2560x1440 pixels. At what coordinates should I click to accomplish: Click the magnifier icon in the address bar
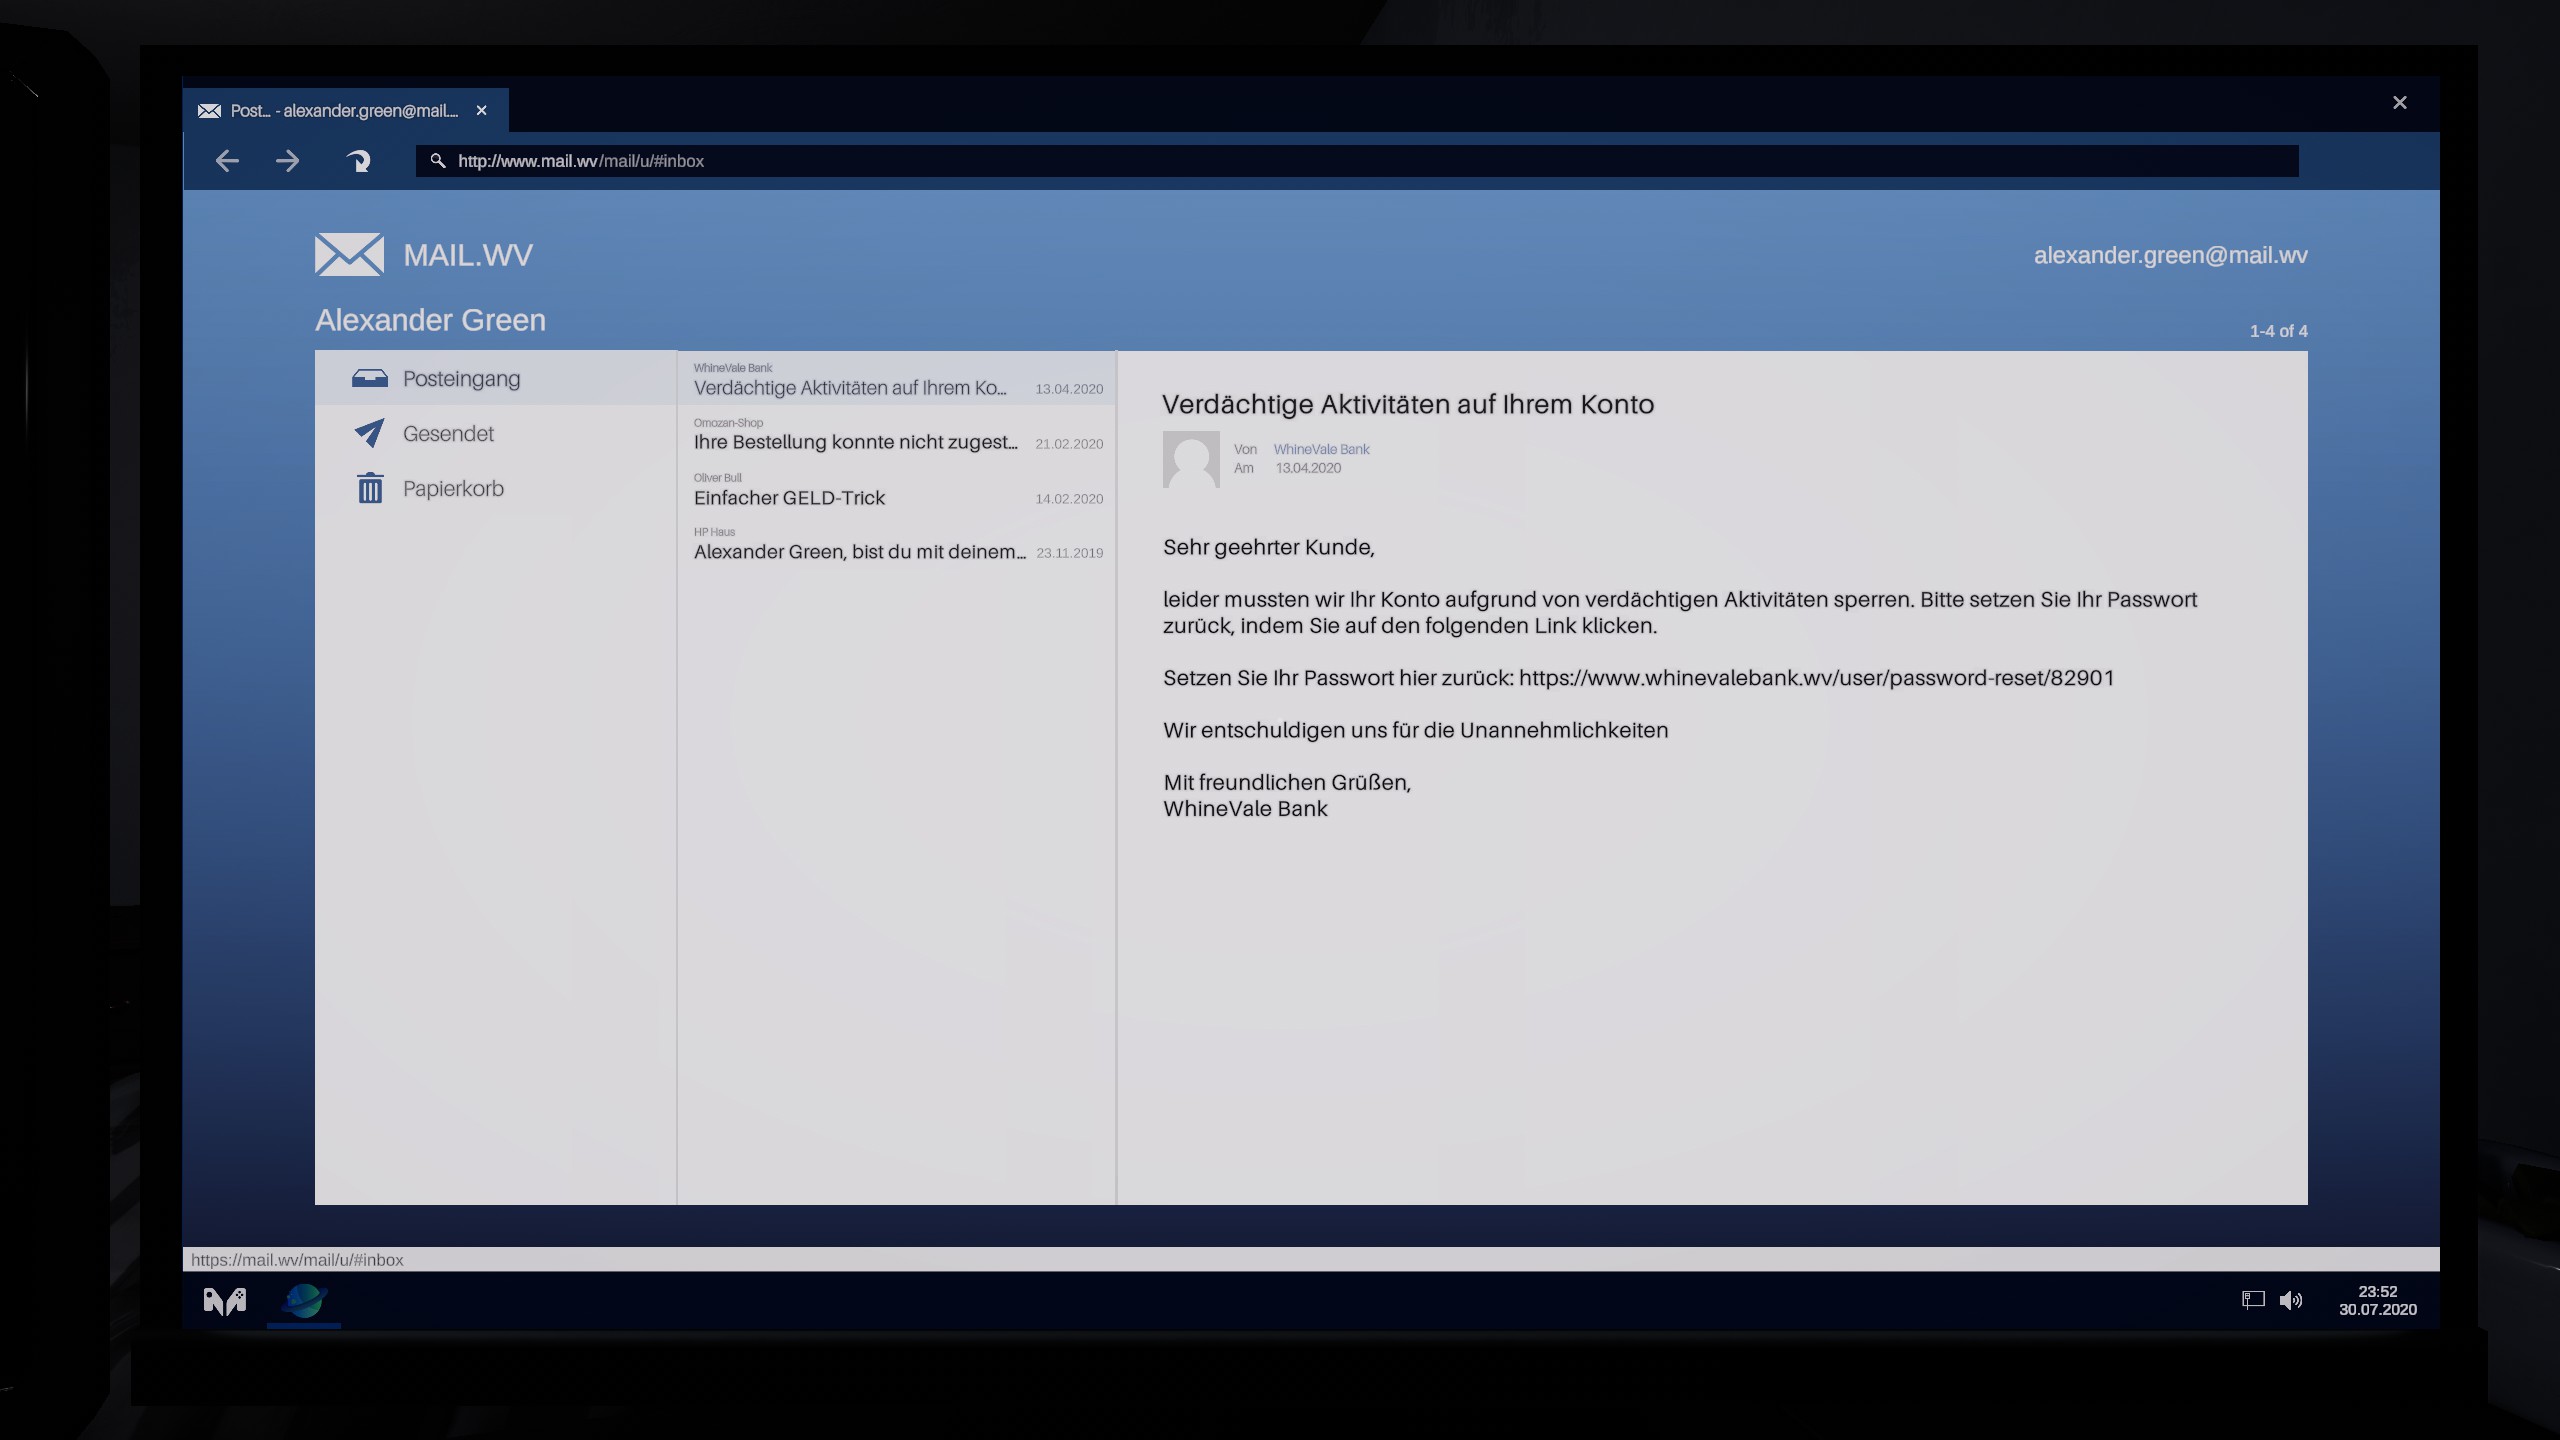pyautogui.click(x=437, y=160)
